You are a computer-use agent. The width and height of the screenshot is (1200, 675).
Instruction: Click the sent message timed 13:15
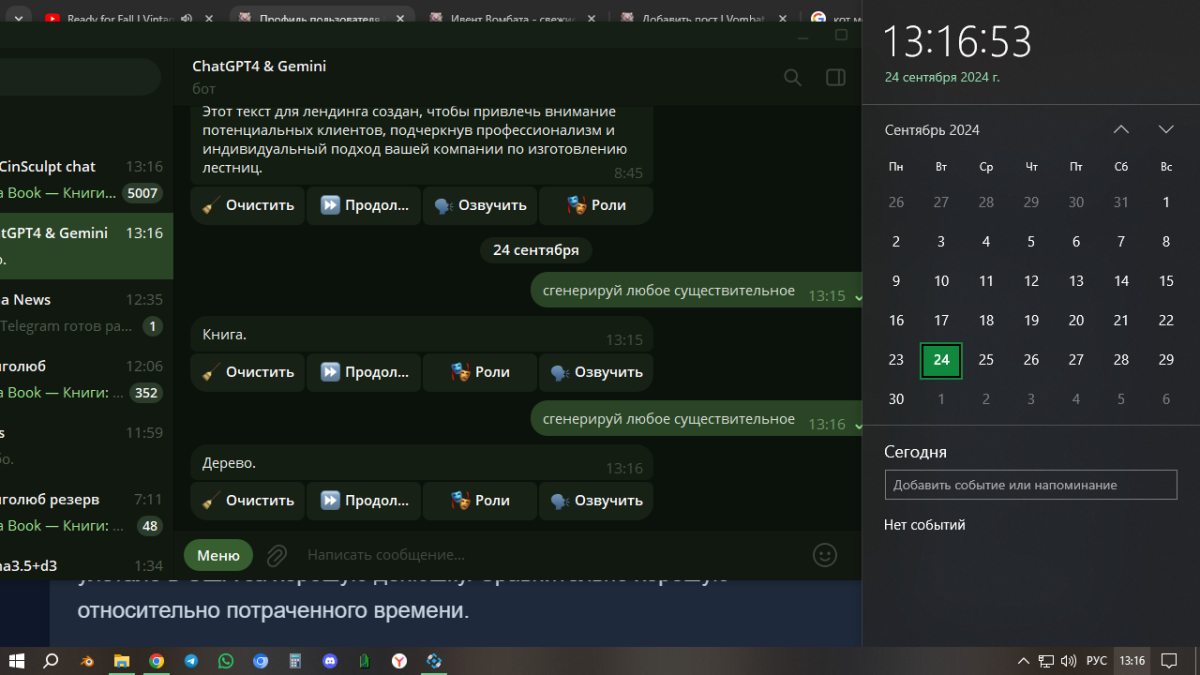pos(697,291)
